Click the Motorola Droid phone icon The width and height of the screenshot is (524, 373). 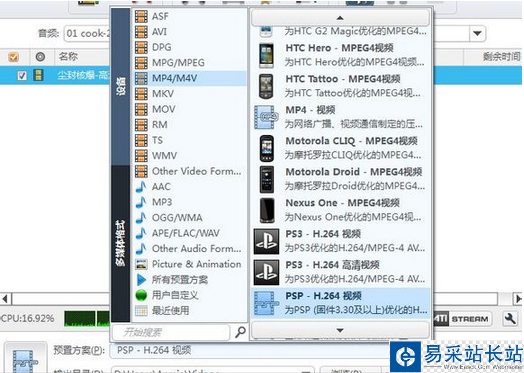pos(267,179)
